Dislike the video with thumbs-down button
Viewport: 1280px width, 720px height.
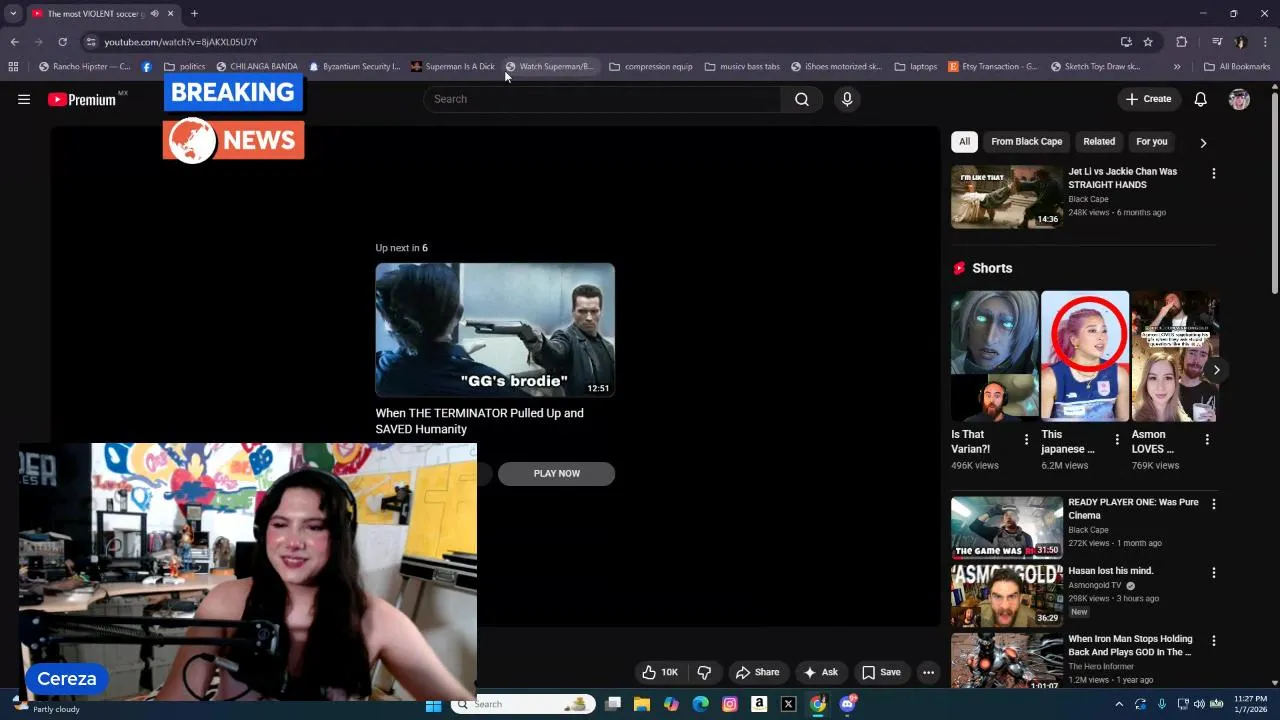point(704,672)
